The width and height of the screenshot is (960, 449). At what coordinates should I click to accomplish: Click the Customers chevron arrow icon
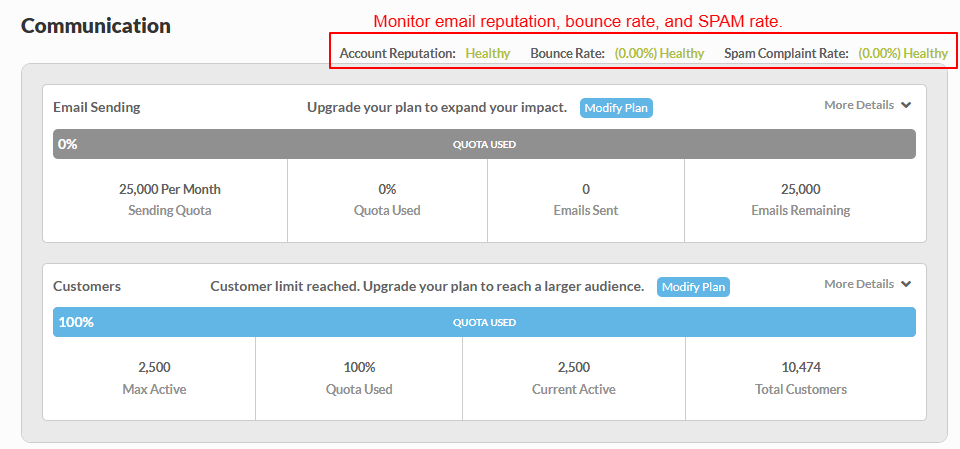906,284
